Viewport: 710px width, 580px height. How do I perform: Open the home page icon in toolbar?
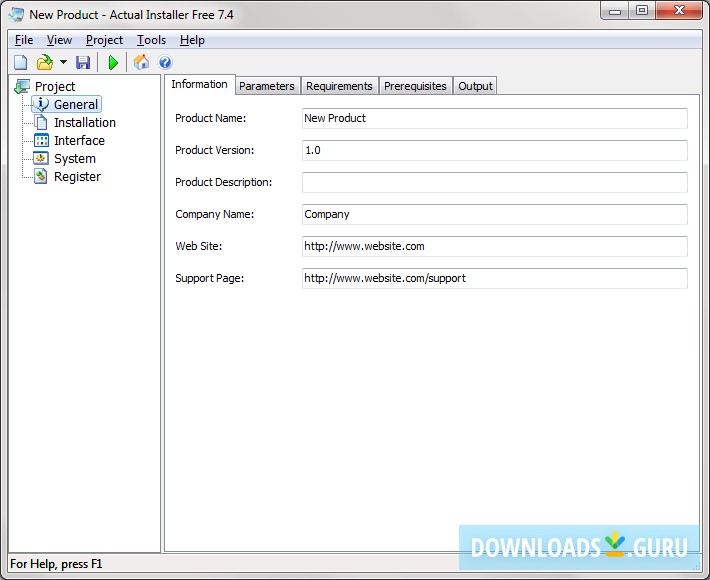141,62
